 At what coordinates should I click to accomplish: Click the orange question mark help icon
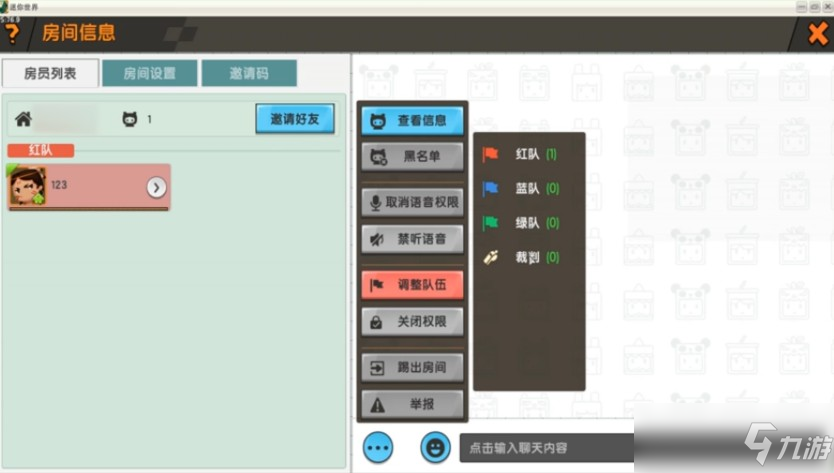[x=12, y=35]
